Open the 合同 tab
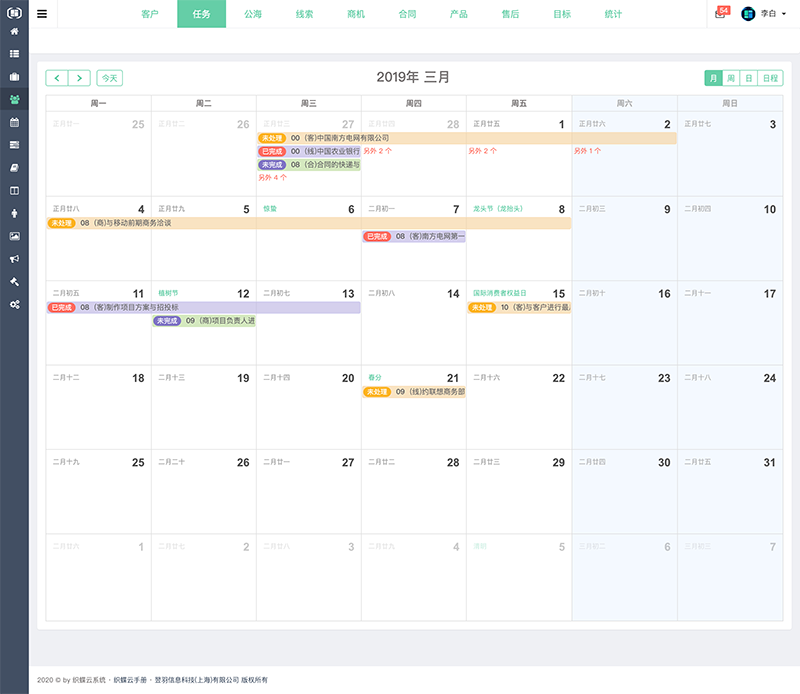Image resolution: width=800 pixels, height=694 pixels. coord(407,14)
